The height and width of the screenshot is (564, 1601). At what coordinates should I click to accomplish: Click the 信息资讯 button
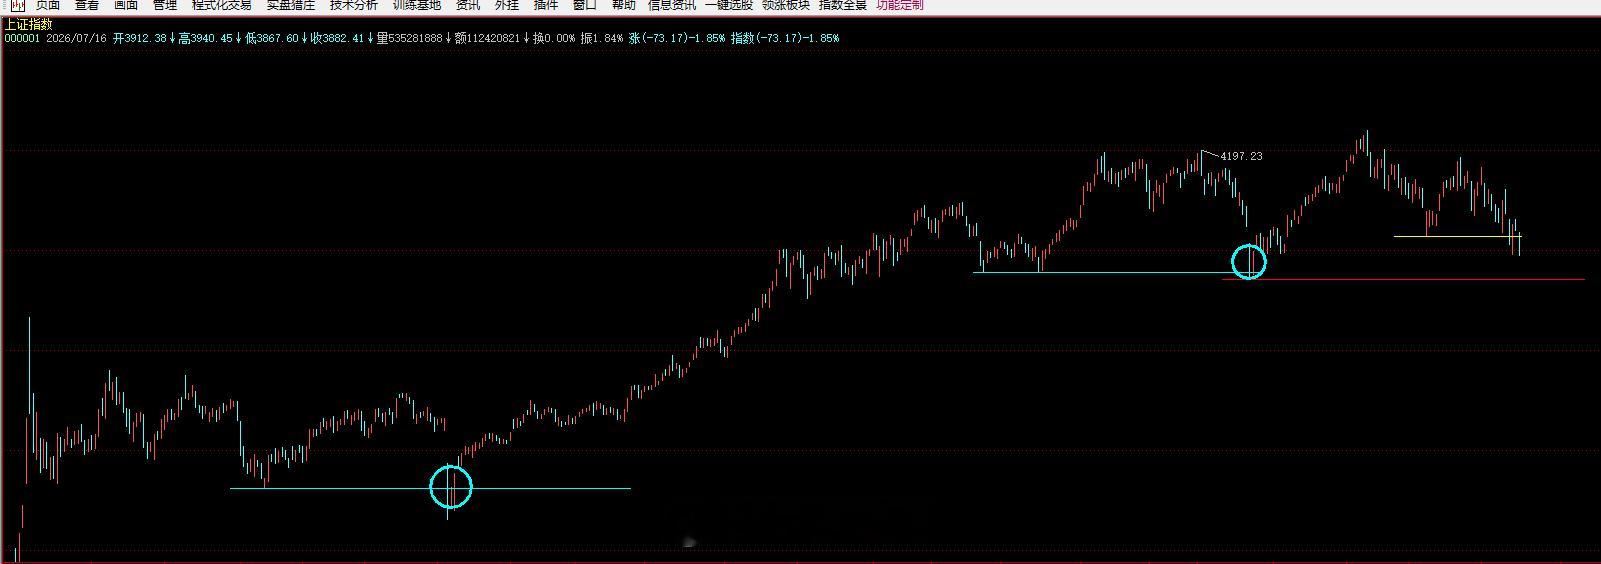click(672, 5)
